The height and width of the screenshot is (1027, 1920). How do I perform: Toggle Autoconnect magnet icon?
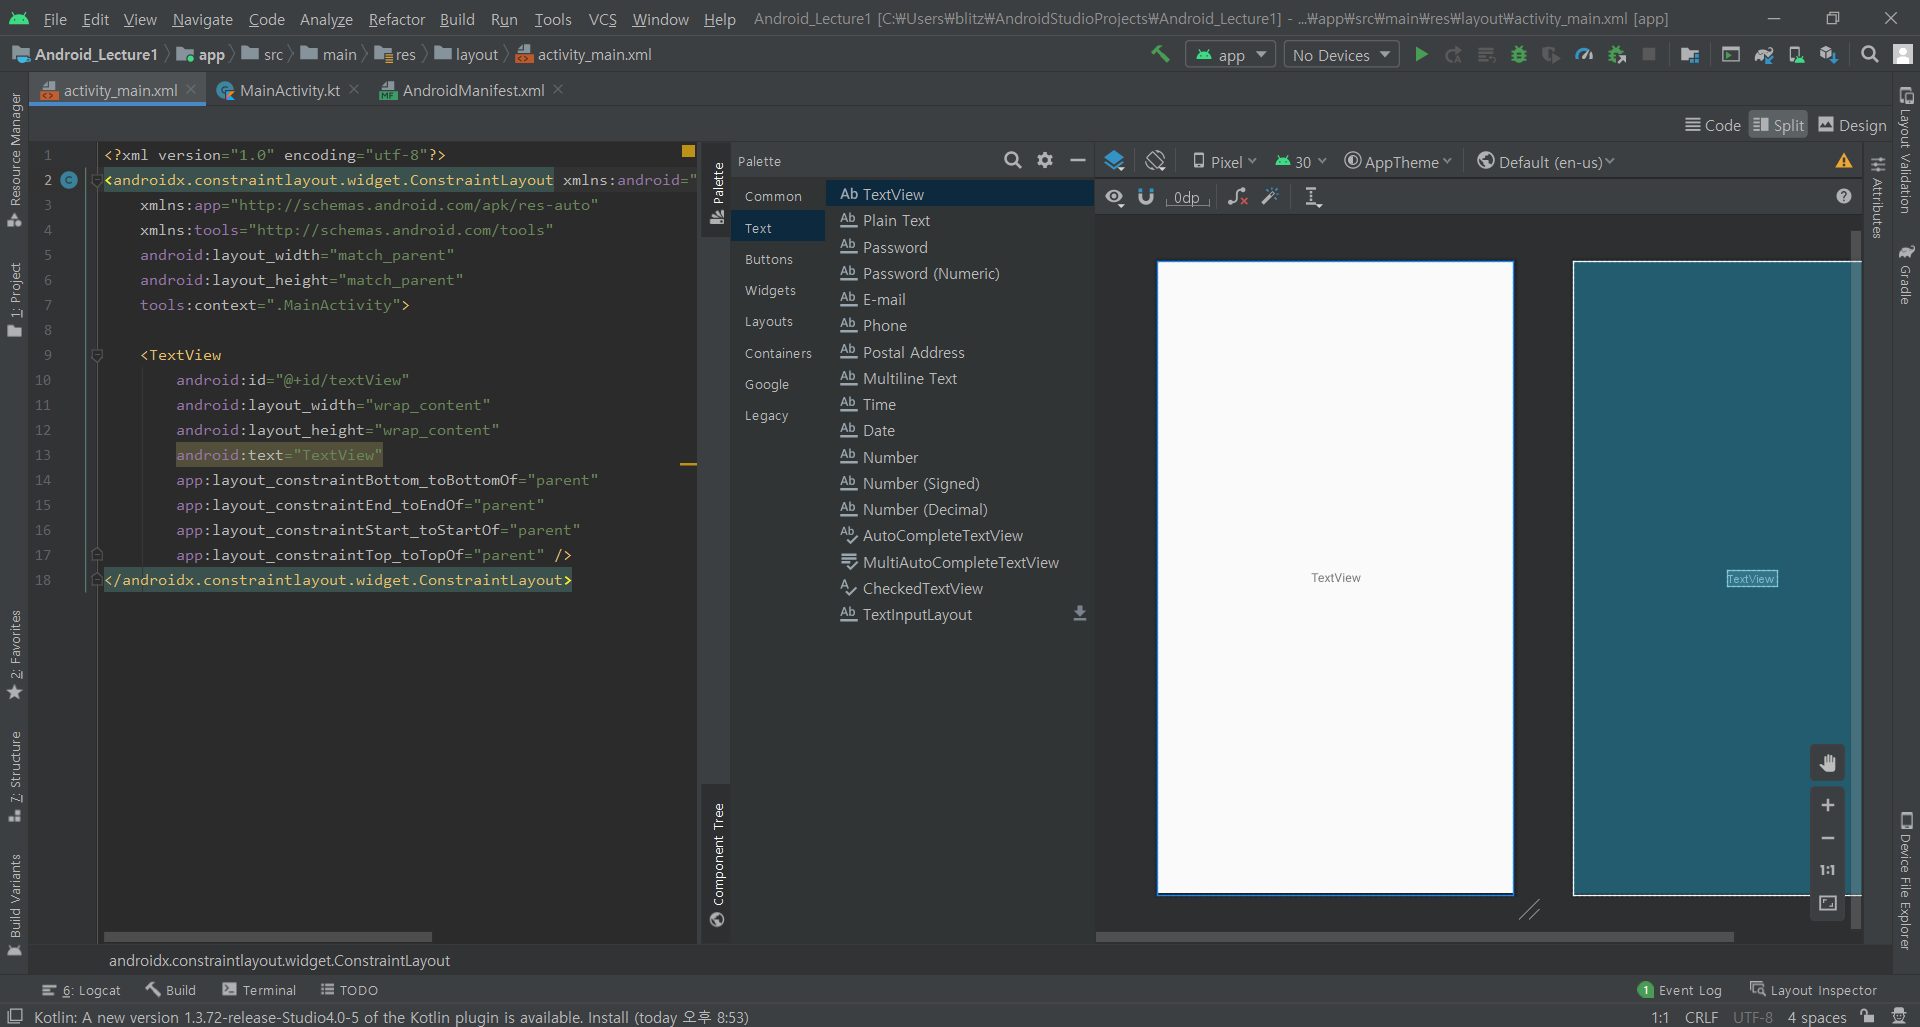(1146, 197)
